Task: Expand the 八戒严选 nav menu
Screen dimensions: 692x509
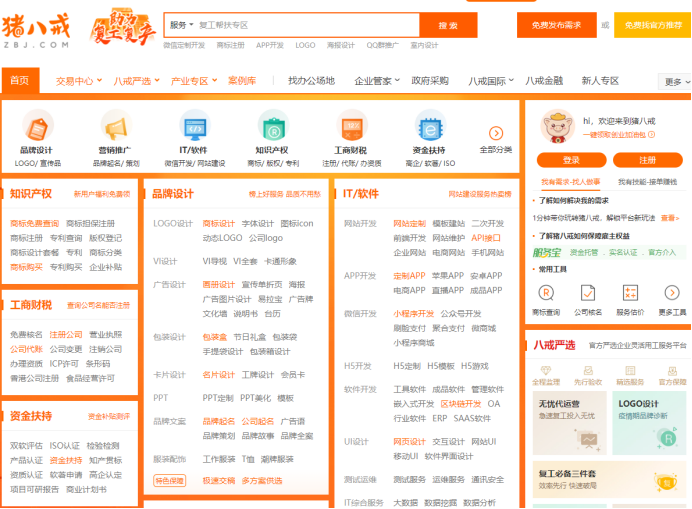Action: click(x=136, y=81)
